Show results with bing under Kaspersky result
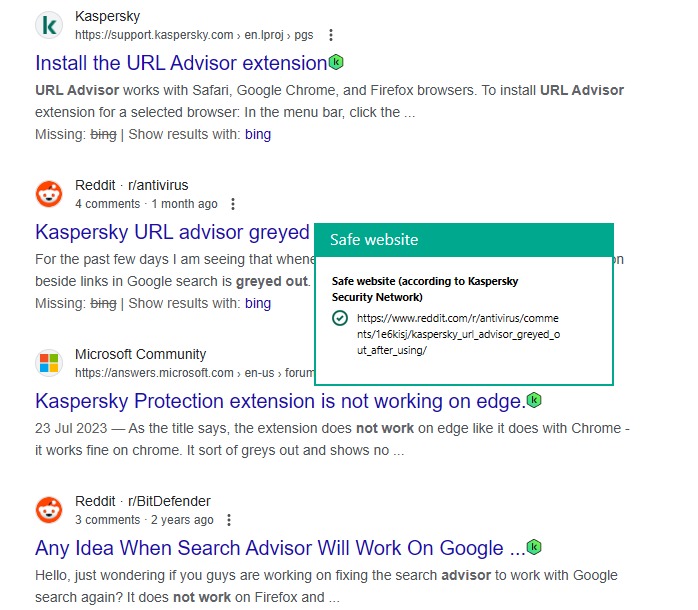698x610 pixels. [258, 134]
